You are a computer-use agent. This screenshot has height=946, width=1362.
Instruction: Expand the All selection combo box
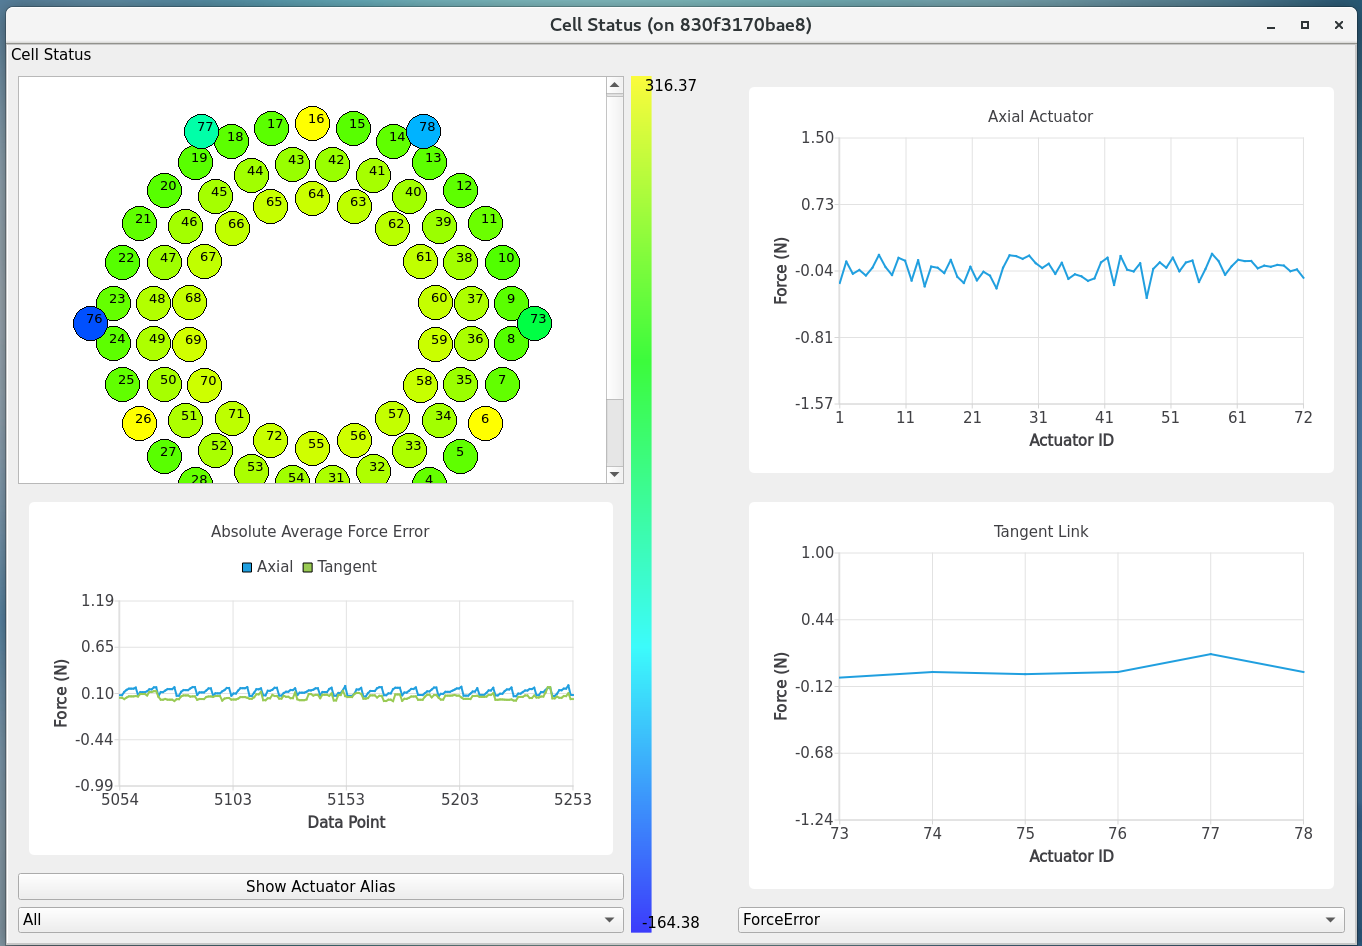point(320,920)
